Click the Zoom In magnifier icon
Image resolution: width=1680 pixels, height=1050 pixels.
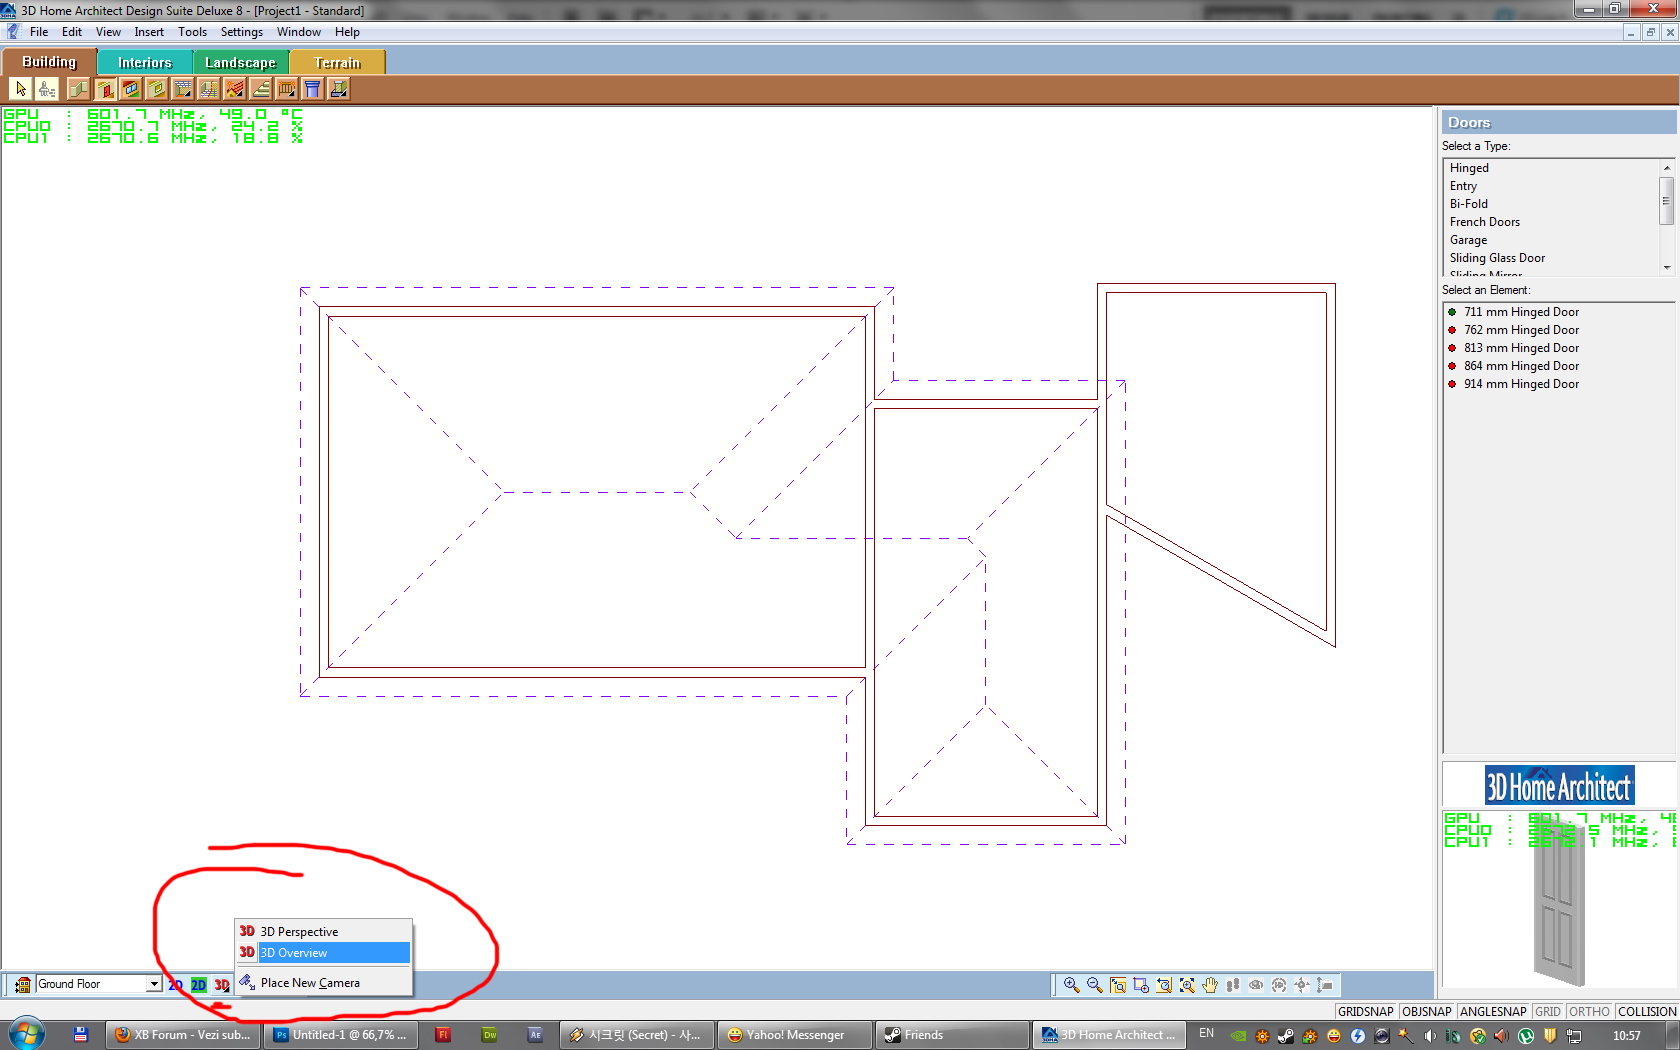coord(1071,985)
